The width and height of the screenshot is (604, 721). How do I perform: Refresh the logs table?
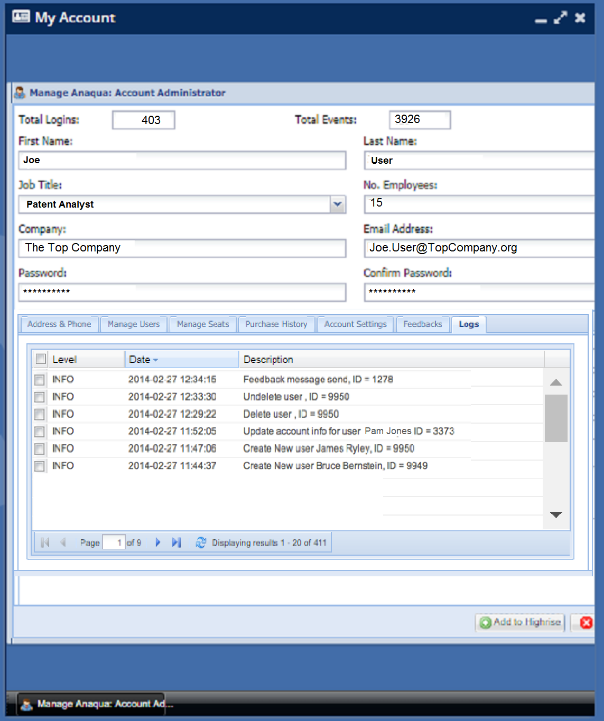(x=201, y=543)
